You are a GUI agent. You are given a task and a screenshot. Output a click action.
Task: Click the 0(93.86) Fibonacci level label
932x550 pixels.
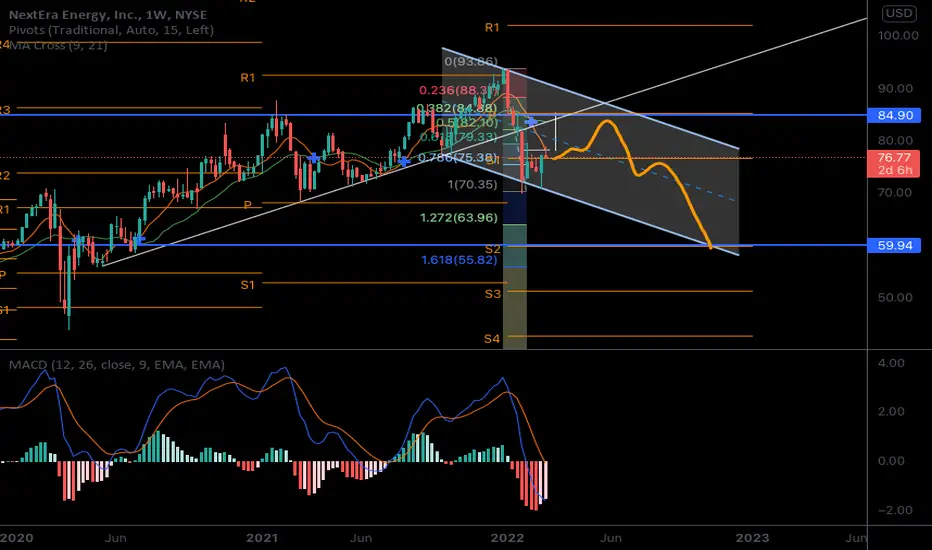[x=471, y=61]
